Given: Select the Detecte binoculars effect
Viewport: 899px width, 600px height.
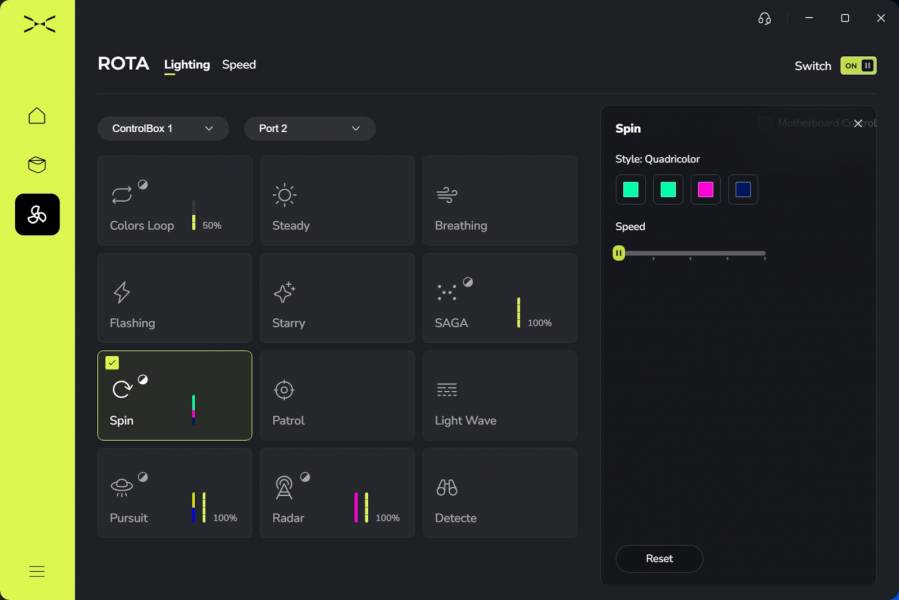Looking at the screenshot, I should click(499, 493).
